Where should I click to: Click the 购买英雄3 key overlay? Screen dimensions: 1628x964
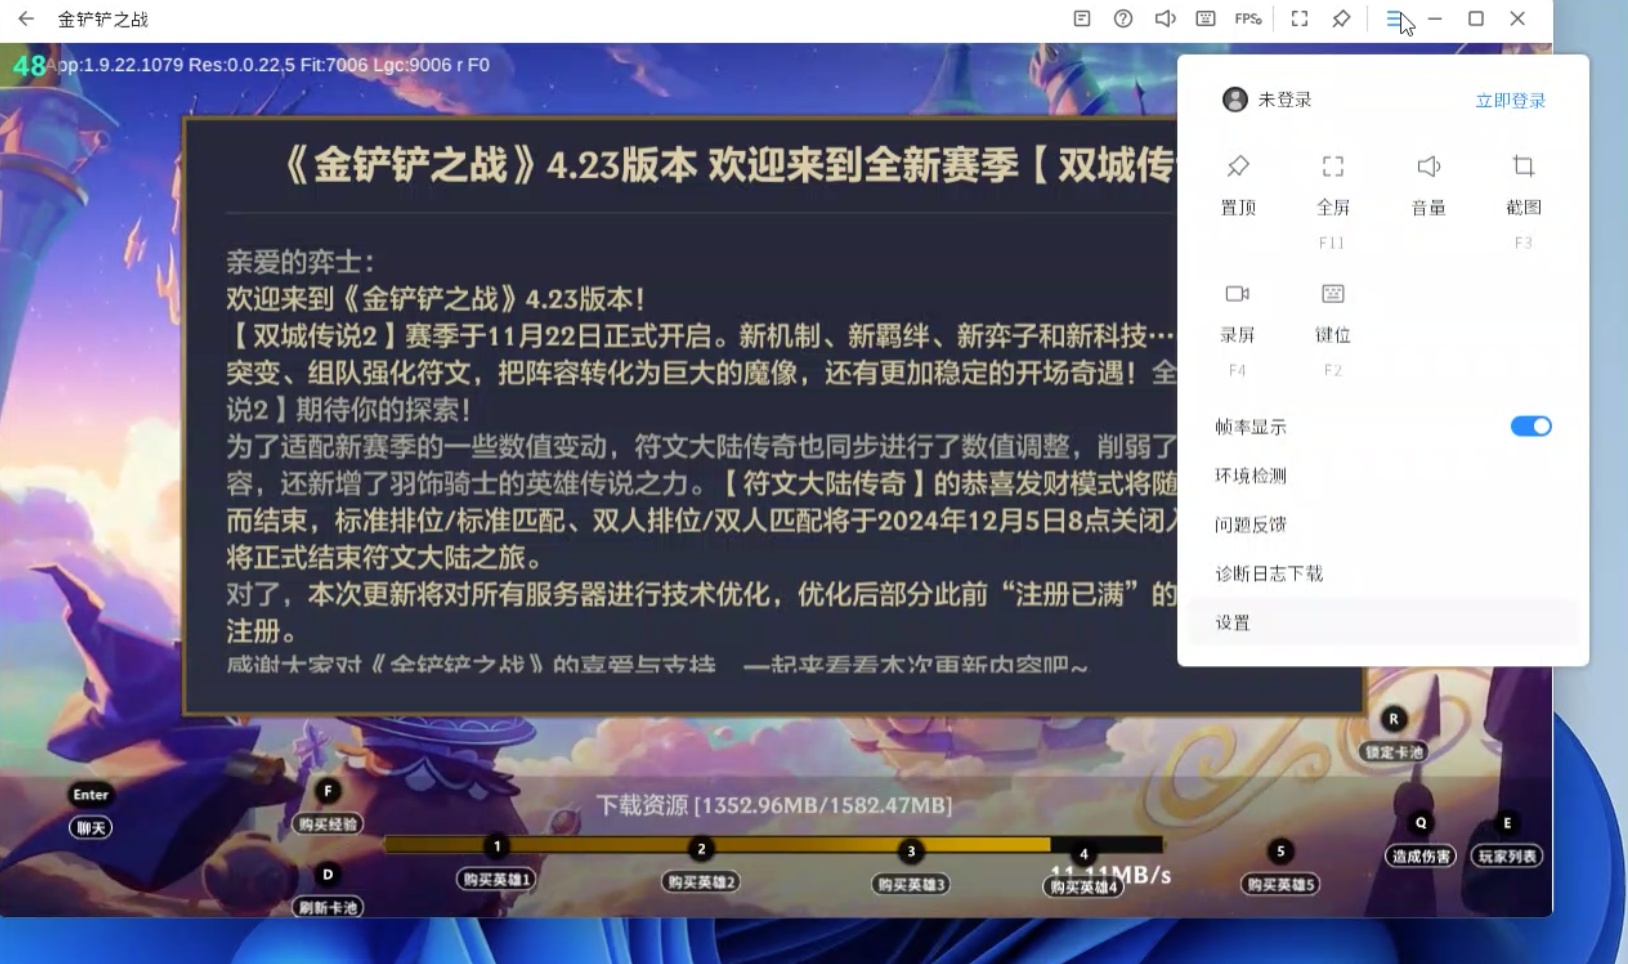[910, 868]
